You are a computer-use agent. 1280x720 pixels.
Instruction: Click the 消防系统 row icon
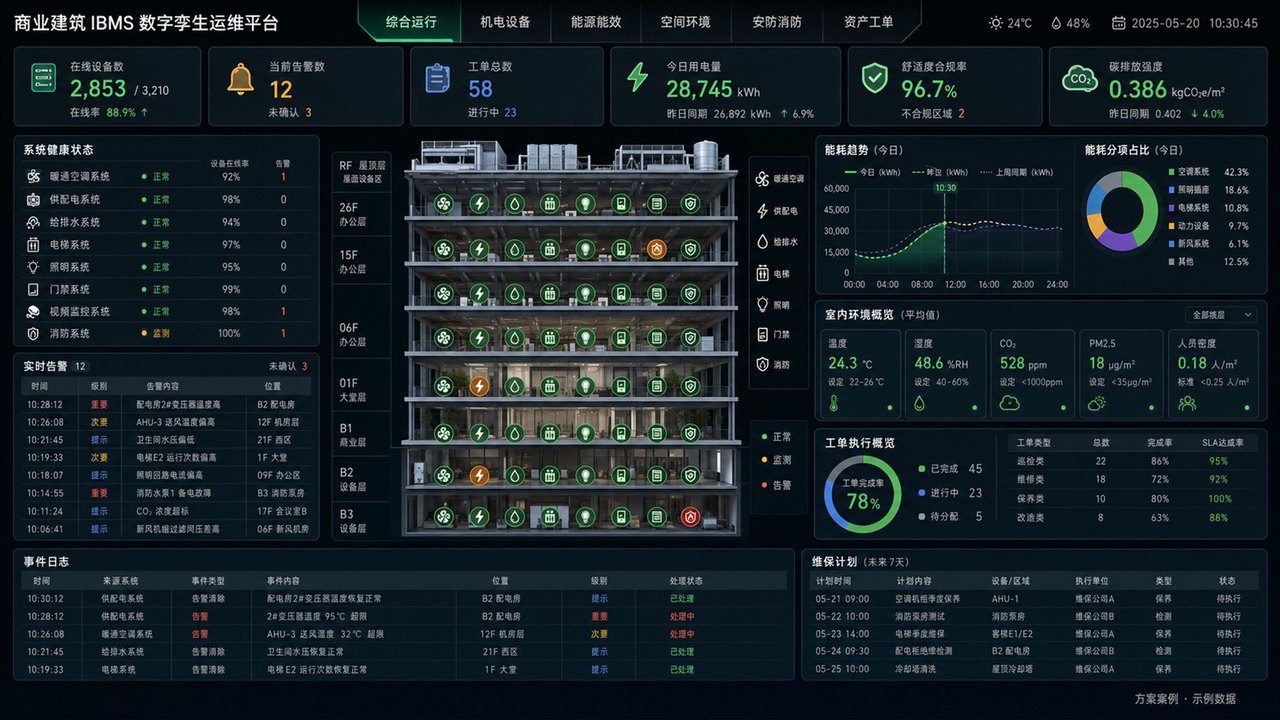coord(32,333)
